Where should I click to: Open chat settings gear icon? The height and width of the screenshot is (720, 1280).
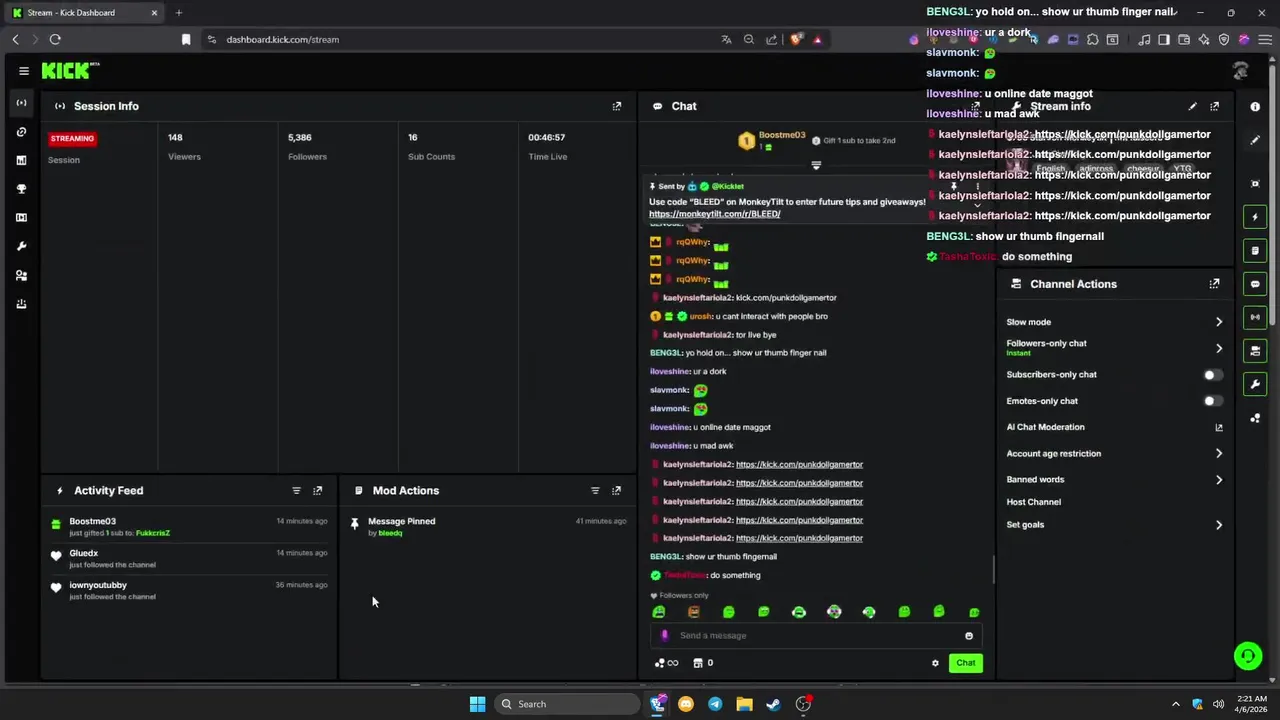tap(936, 663)
